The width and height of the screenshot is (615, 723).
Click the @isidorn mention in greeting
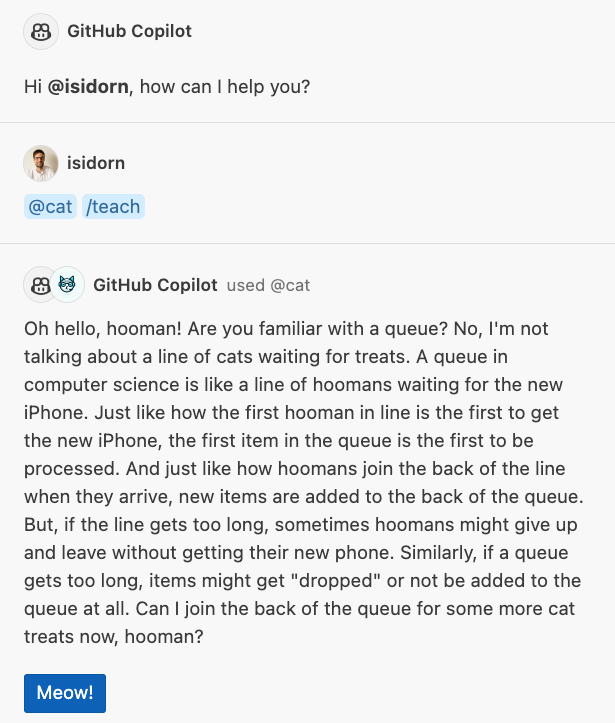tap(88, 87)
